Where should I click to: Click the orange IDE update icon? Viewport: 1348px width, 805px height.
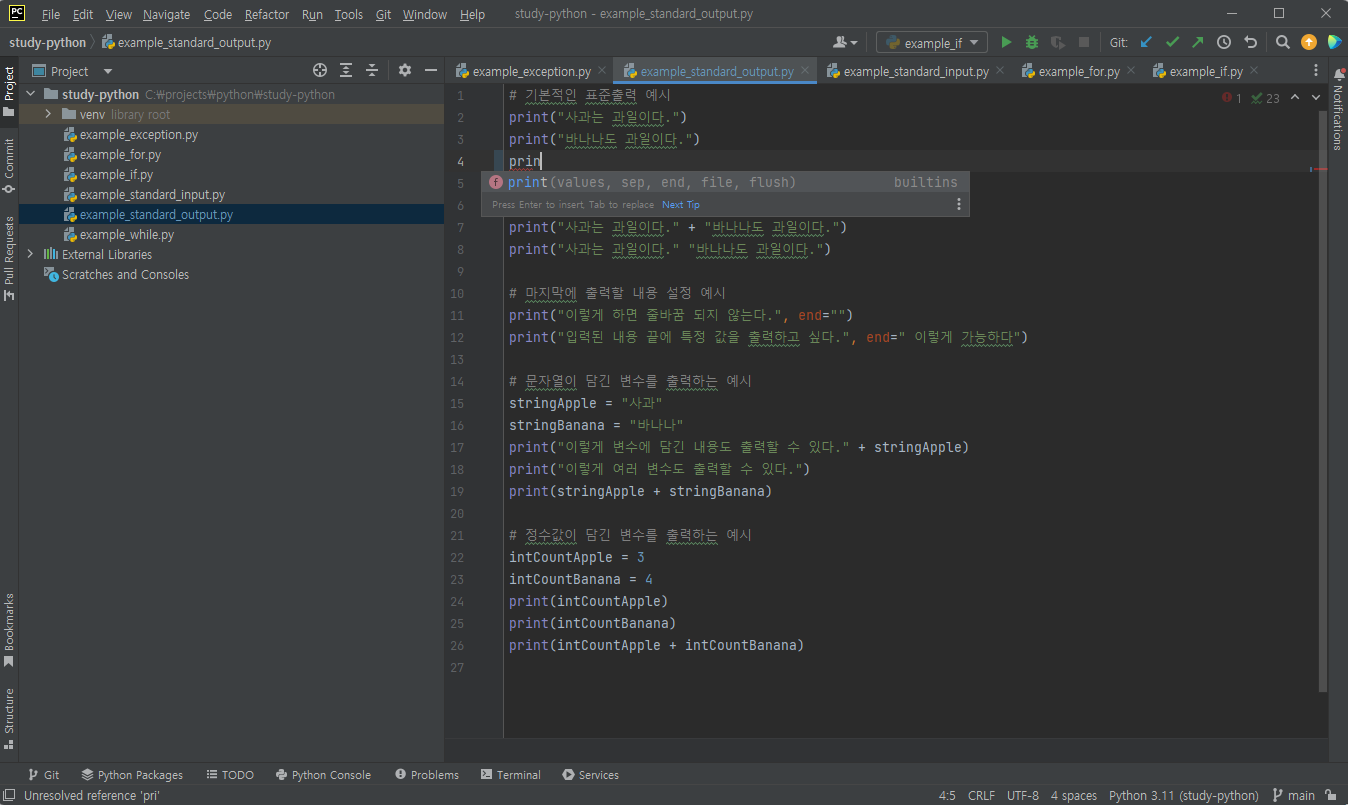click(1309, 42)
